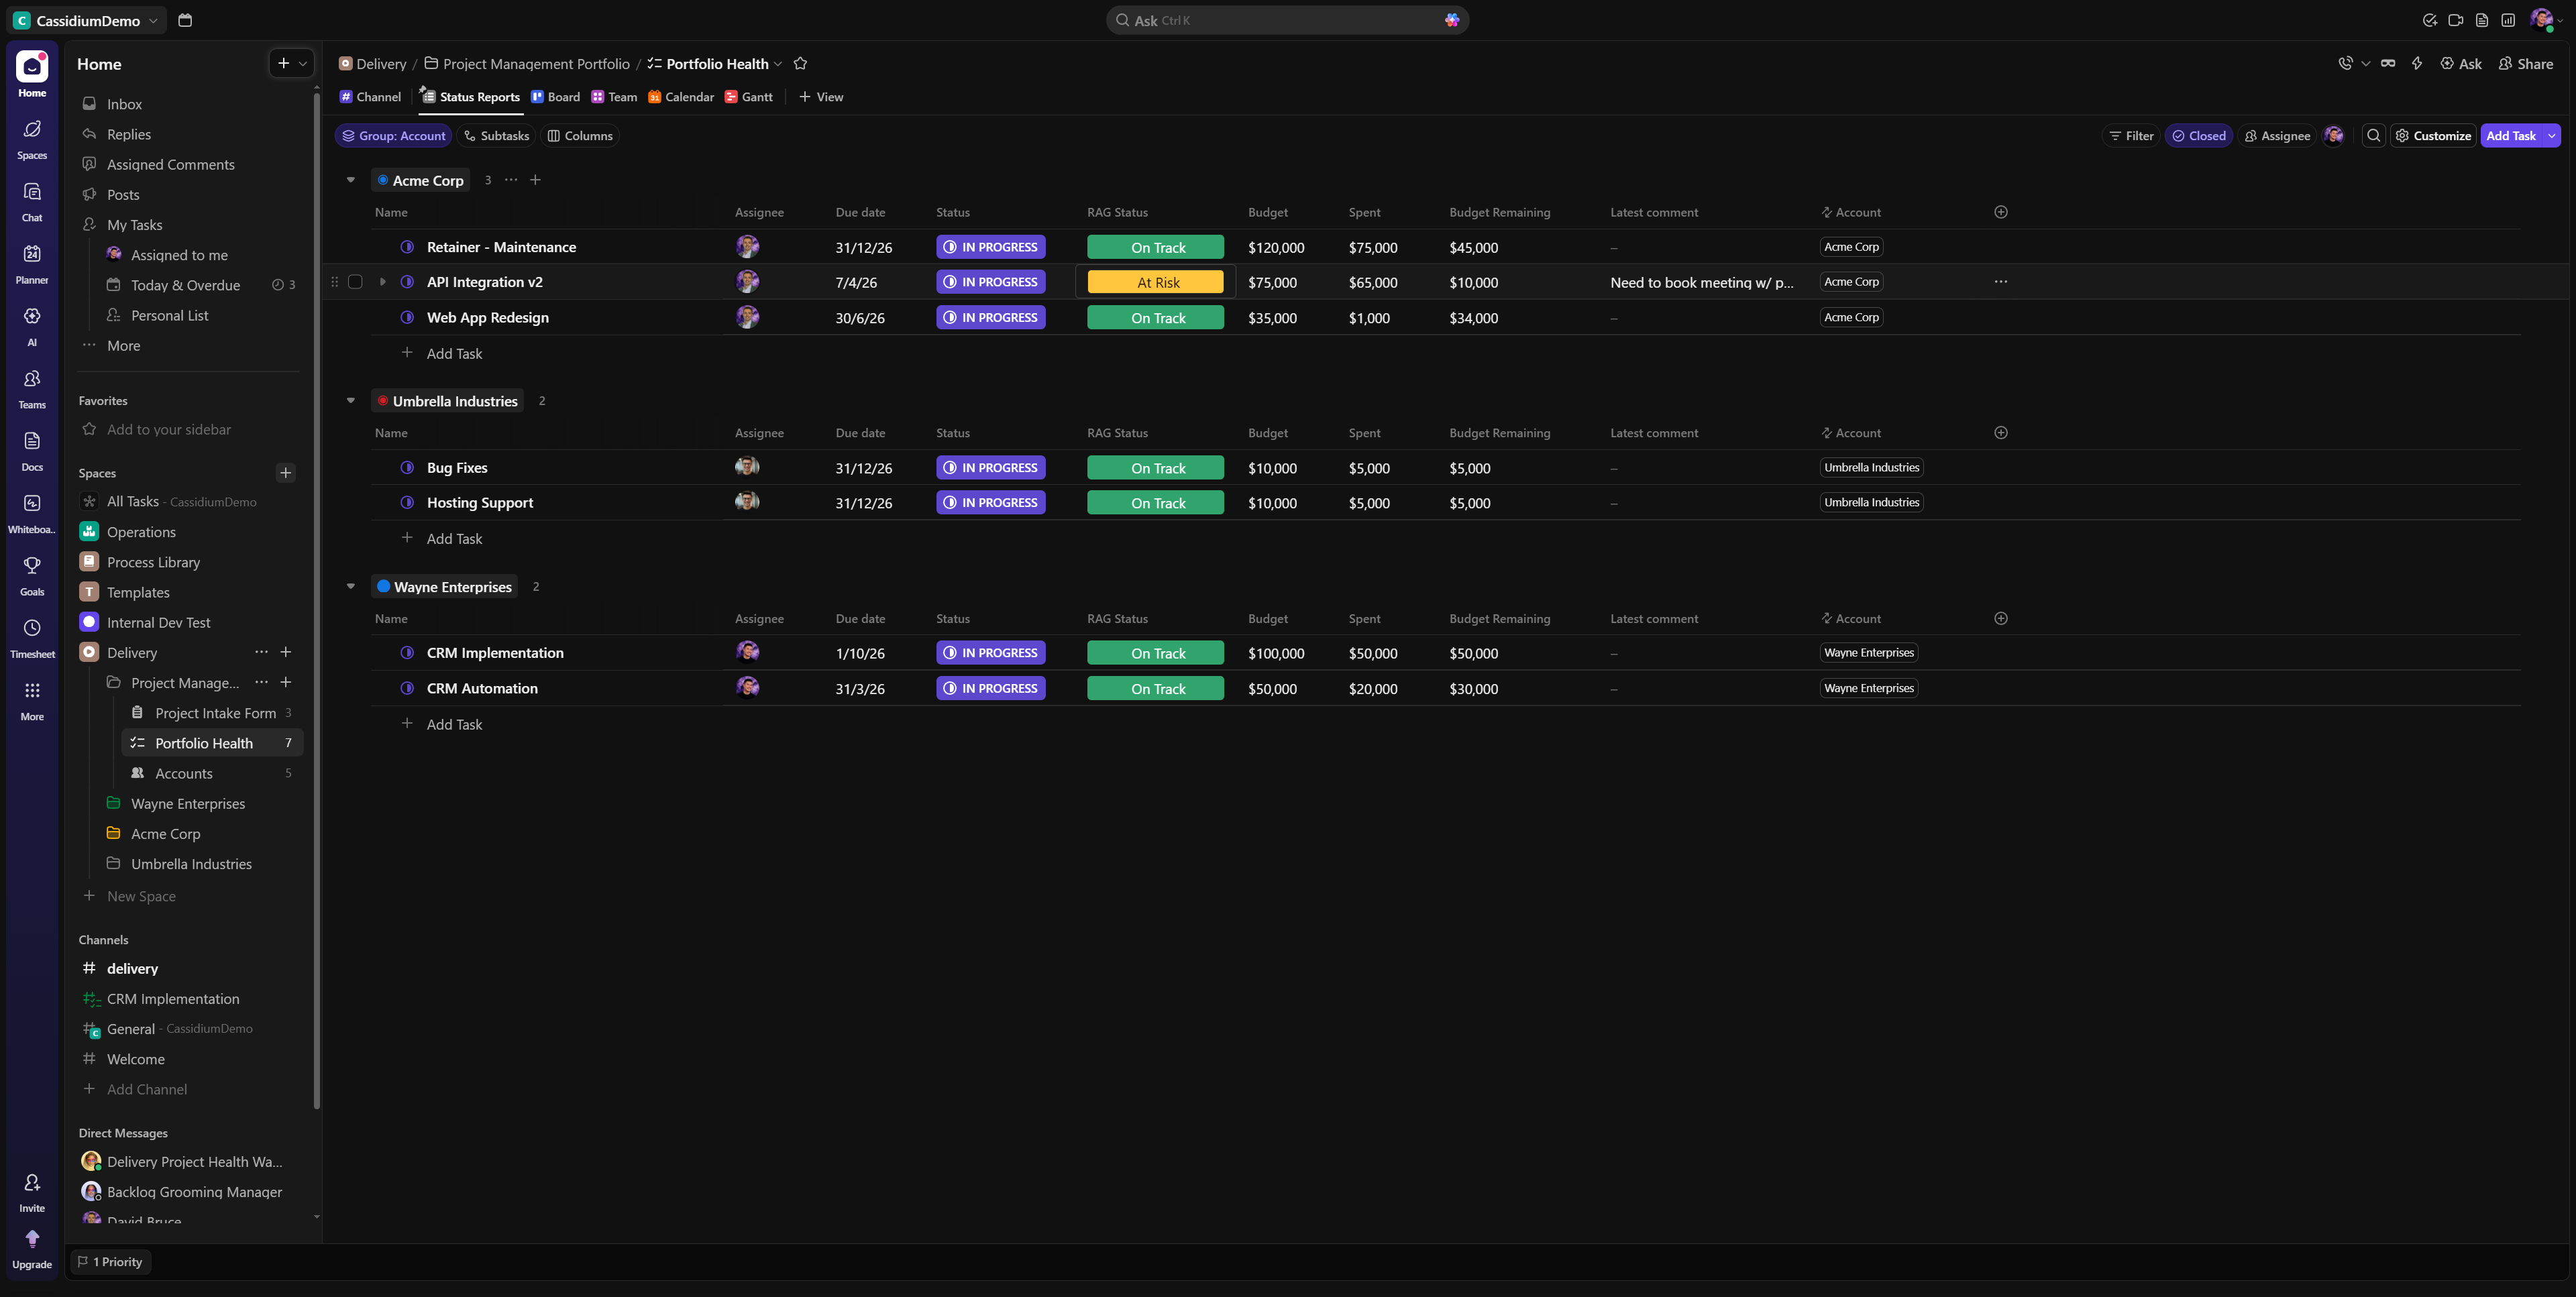Click the add new Space plus icon
Image resolution: width=2576 pixels, height=1297 pixels.
tap(285, 473)
